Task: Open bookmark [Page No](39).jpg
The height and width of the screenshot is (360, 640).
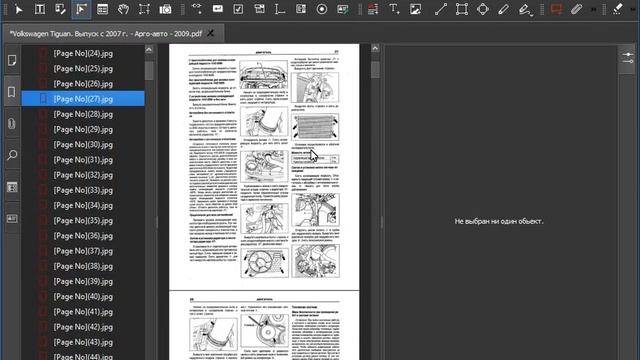Action: pyautogui.click(x=83, y=281)
